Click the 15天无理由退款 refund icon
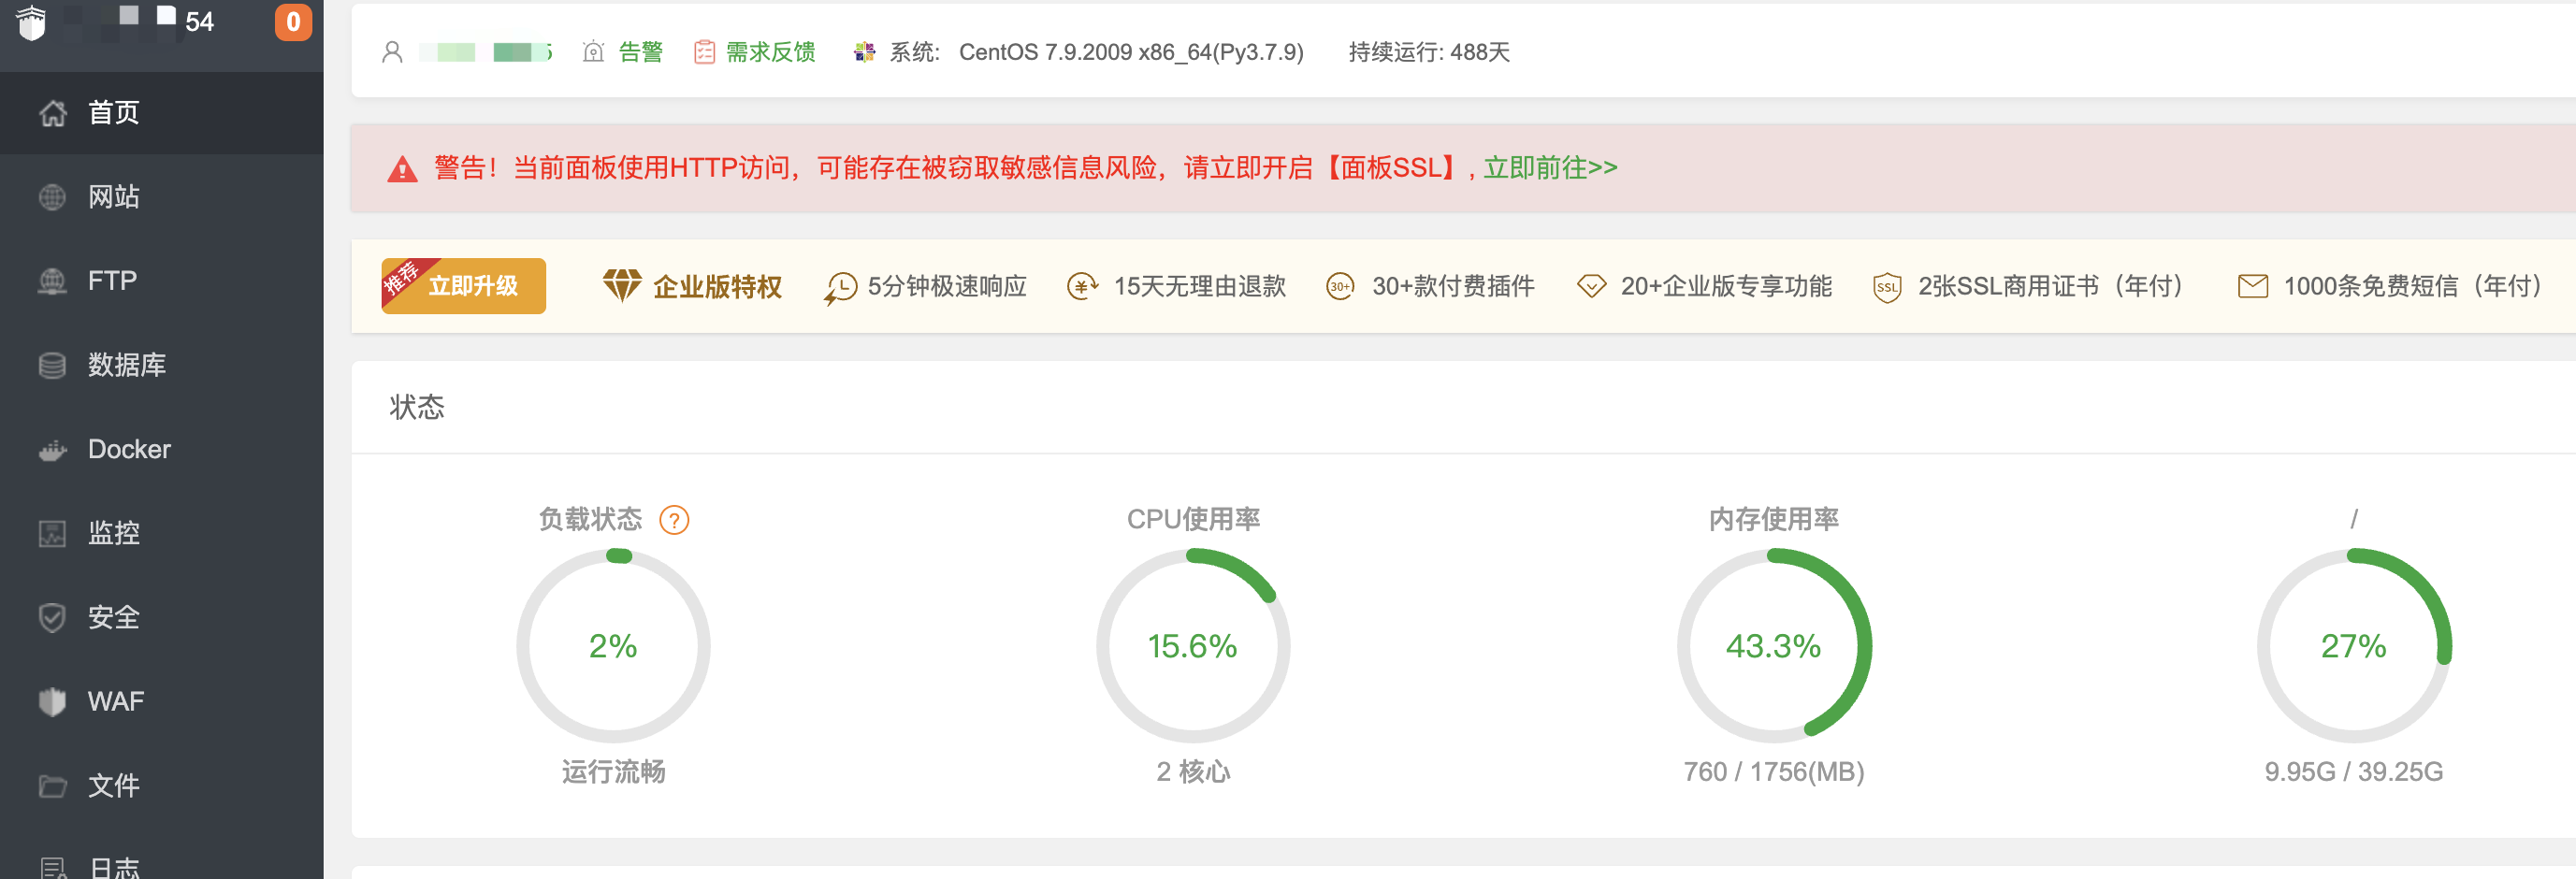This screenshot has height=879, width=2576. coord(1082,287)
